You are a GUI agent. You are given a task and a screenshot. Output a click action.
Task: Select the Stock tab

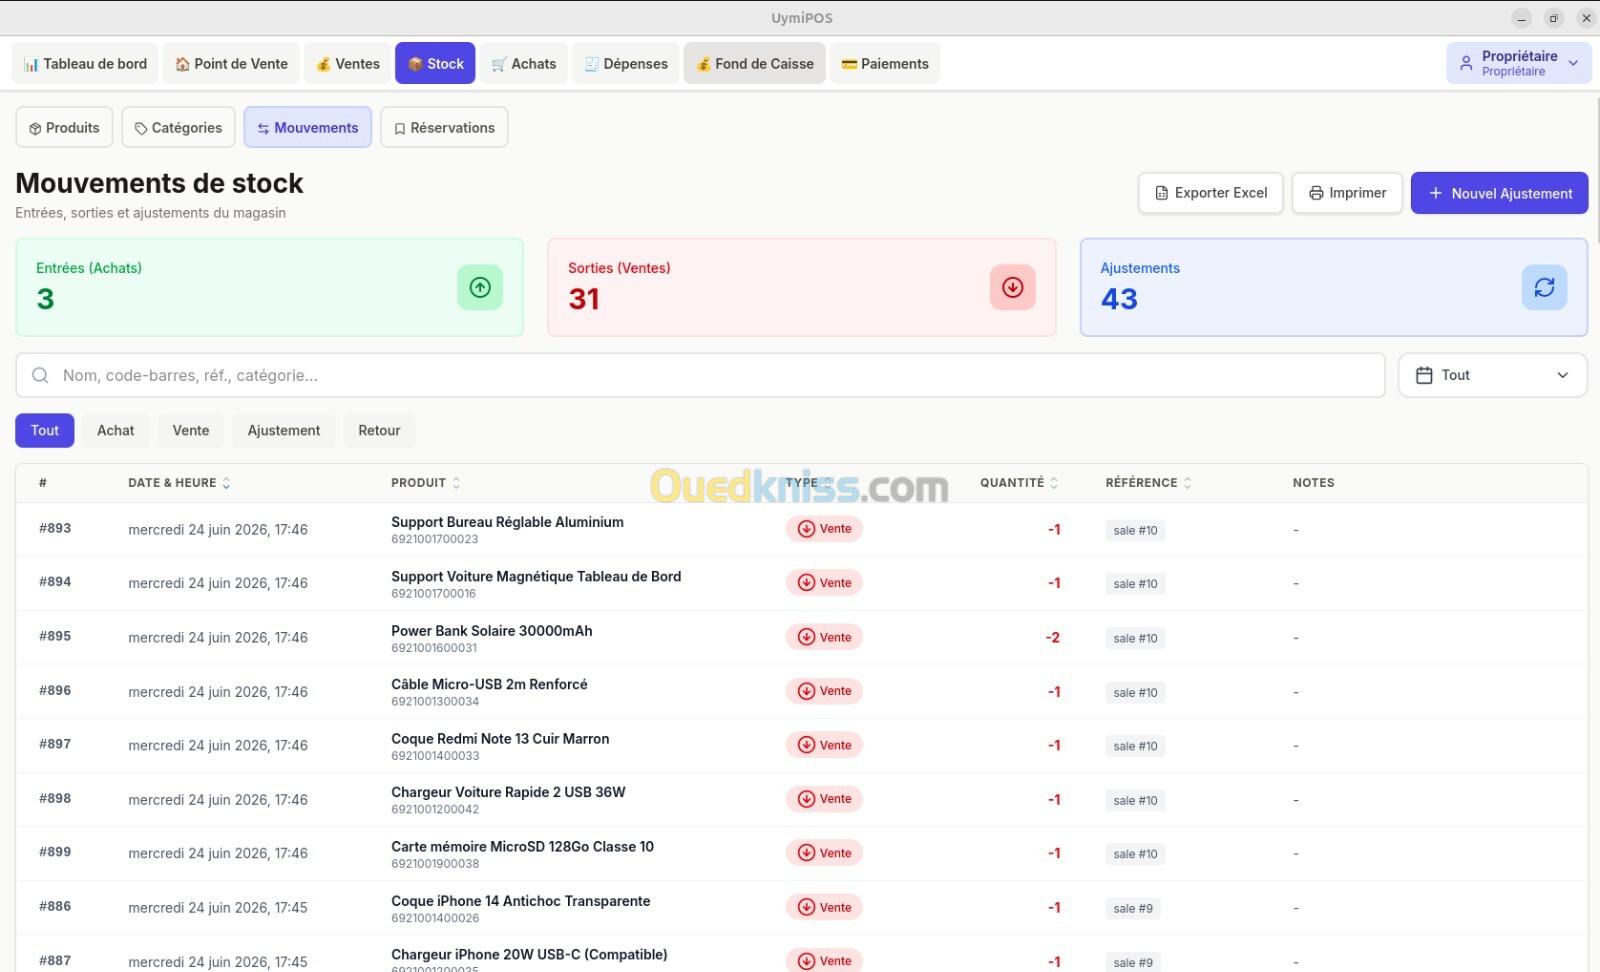[435, 63]
